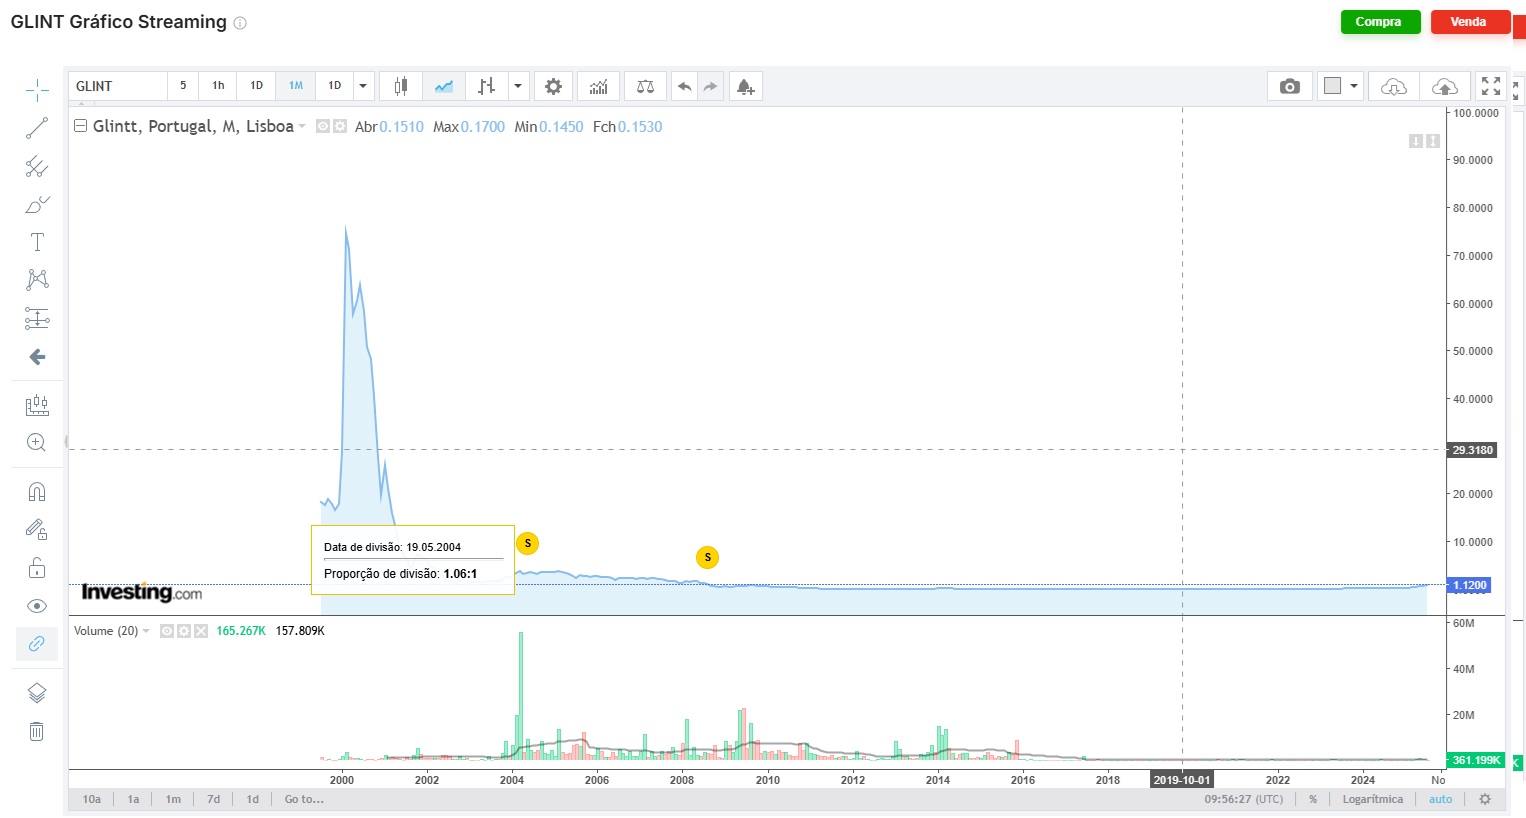Open the time interval dropdown arrow
This screenshot has width=1526, height=818.
click(363, 87)
